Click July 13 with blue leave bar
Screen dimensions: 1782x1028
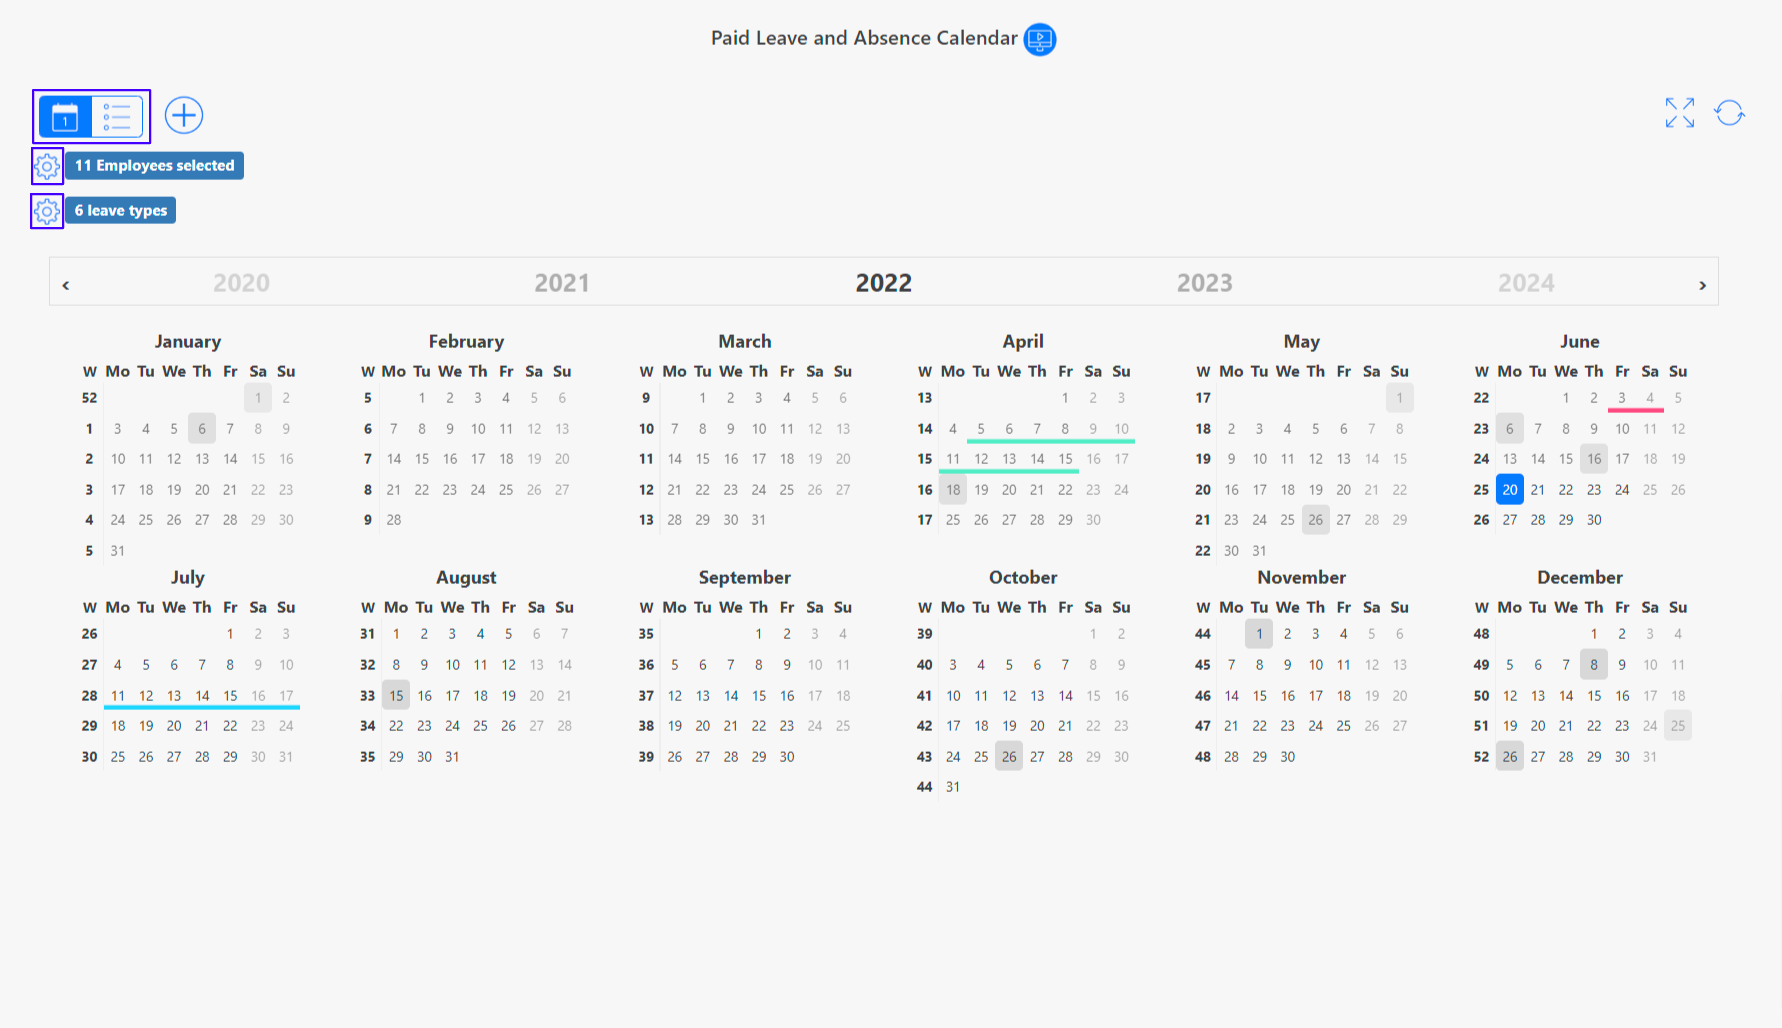(174, 696)
